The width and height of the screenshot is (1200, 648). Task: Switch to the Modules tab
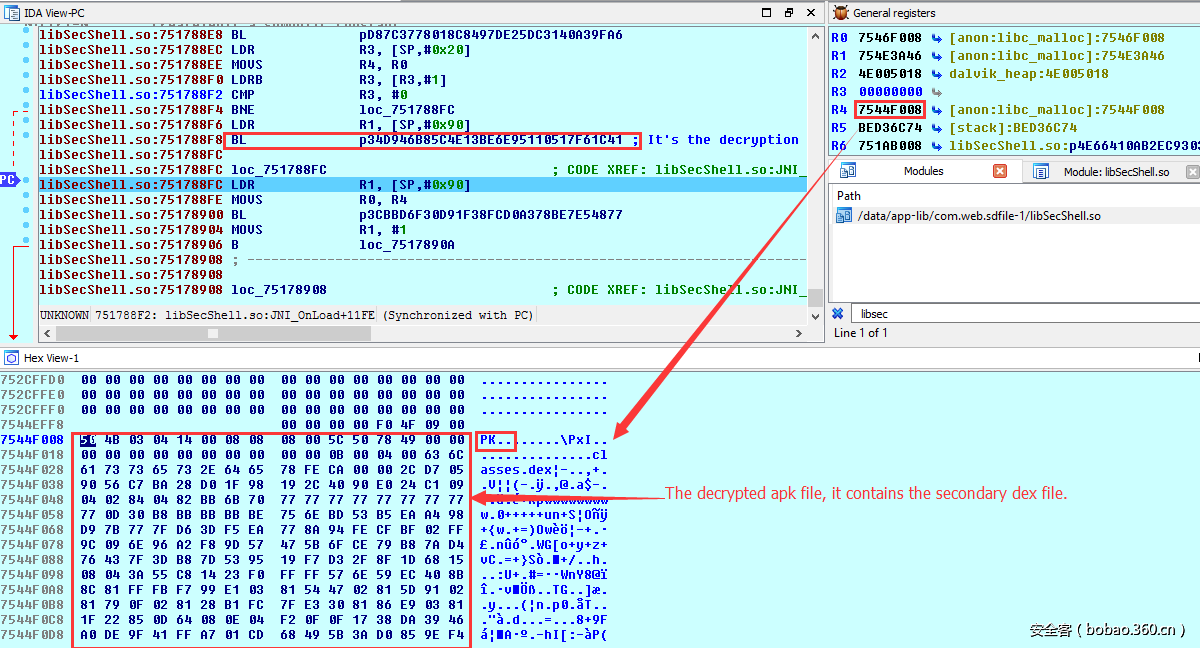tap(922, 171)
